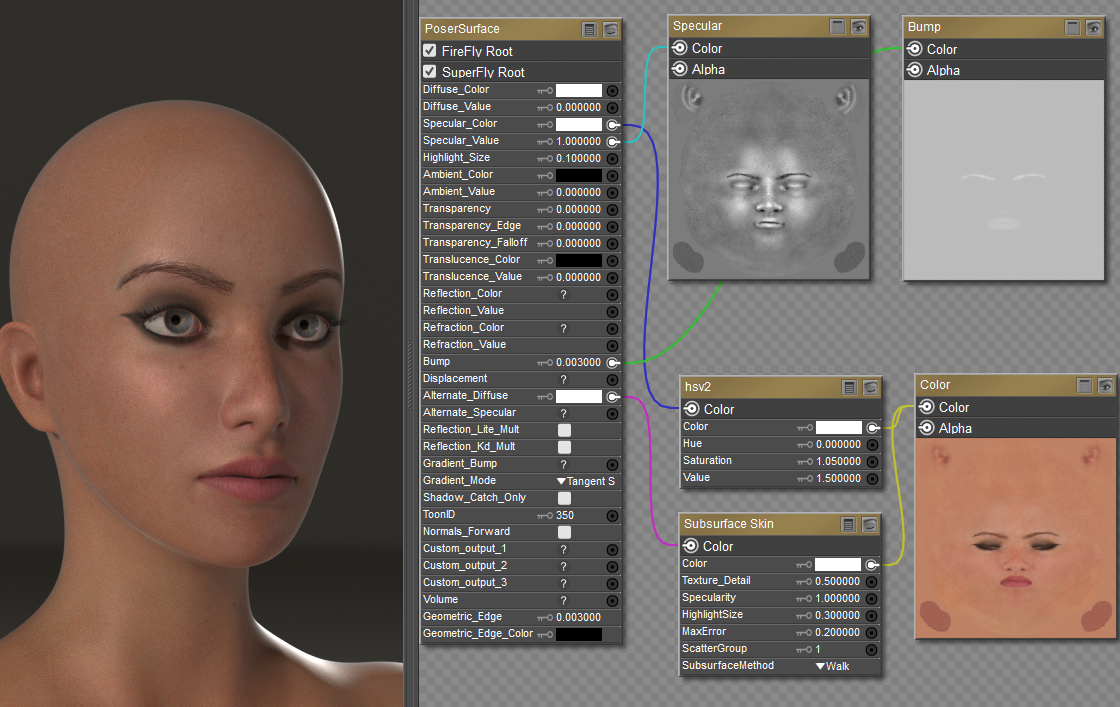
Task: Click the Displacement question mark value
Action: pos(563,379)
